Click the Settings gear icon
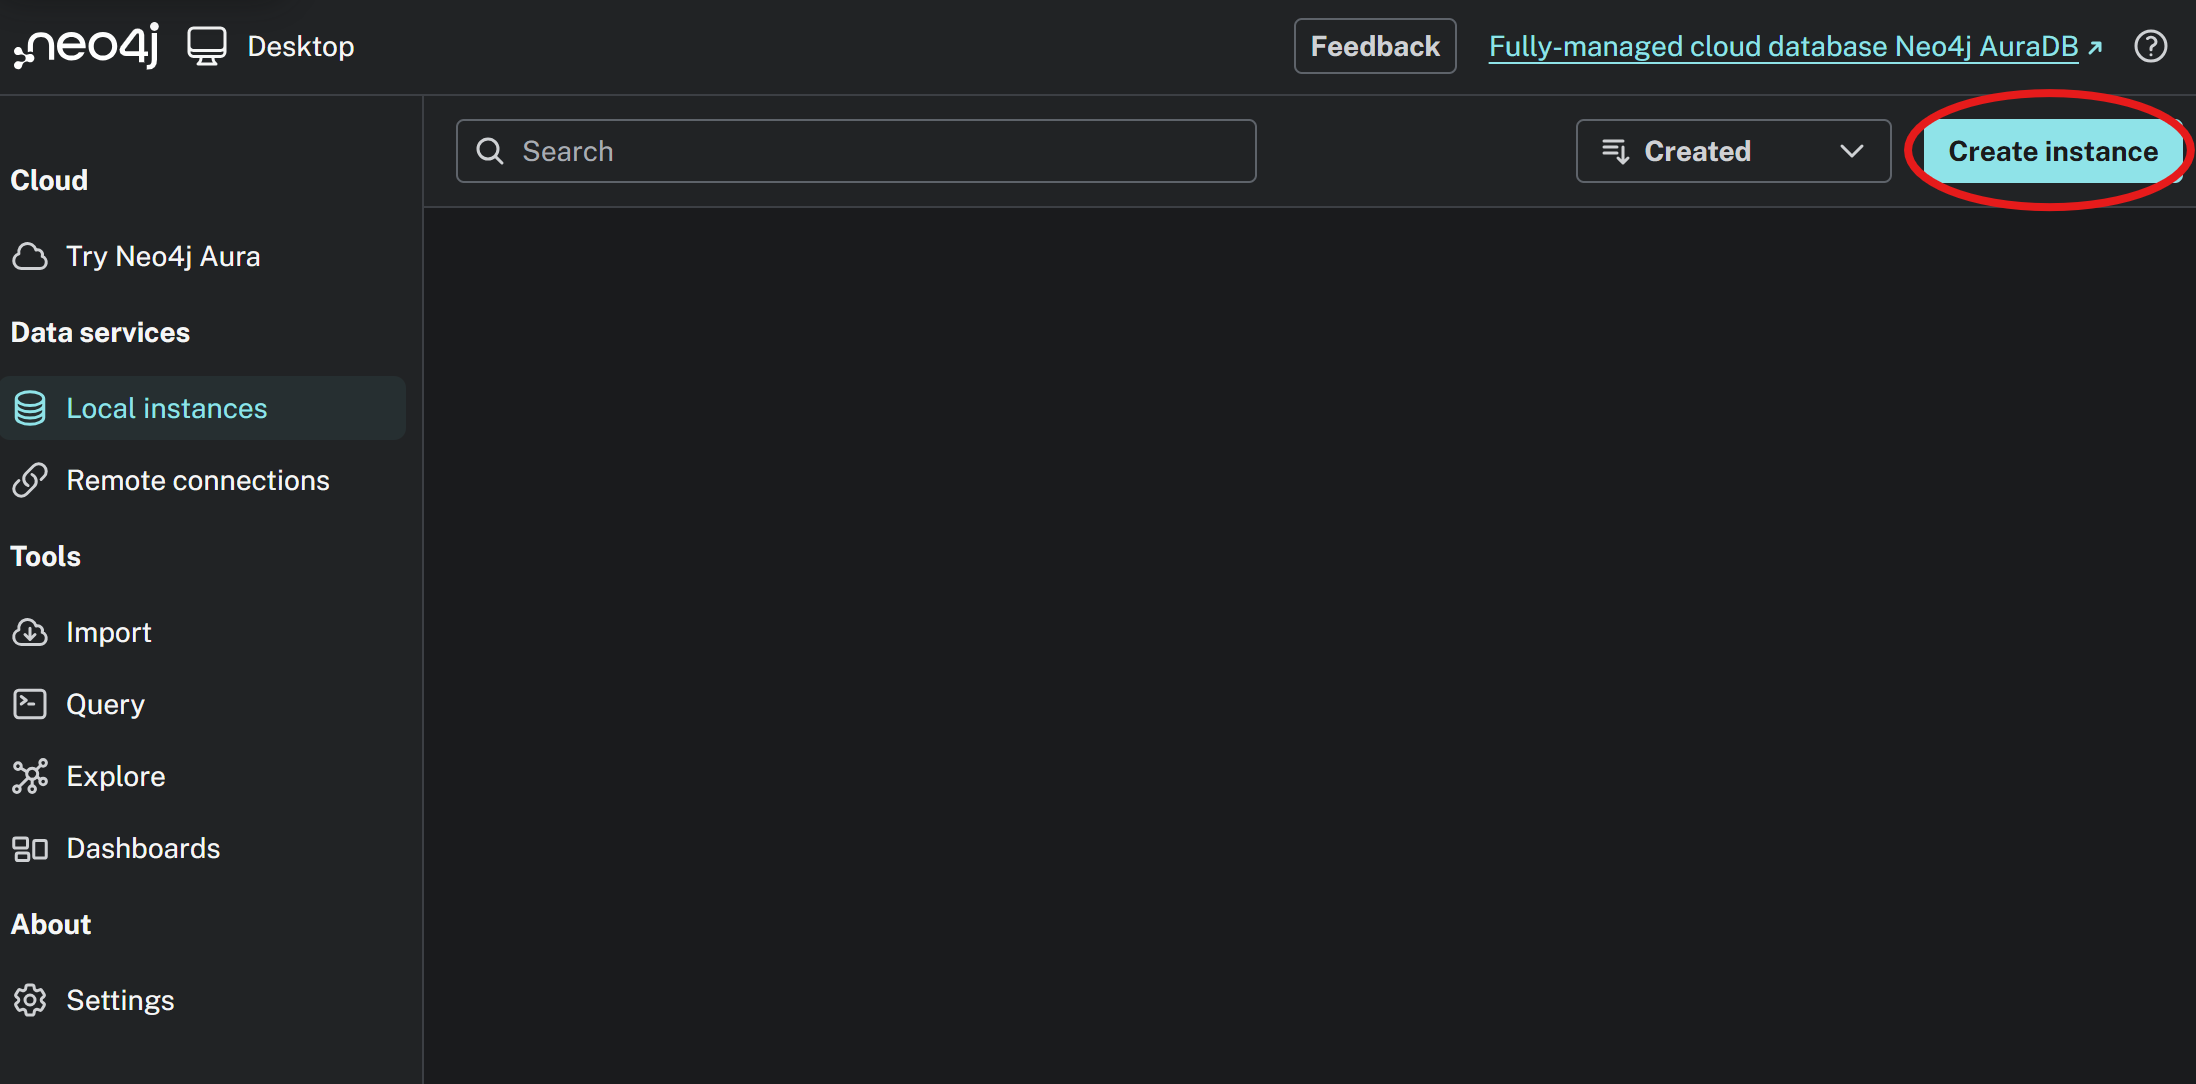Viewport: 2196px width, 1084px height. tap(30, 1000)
